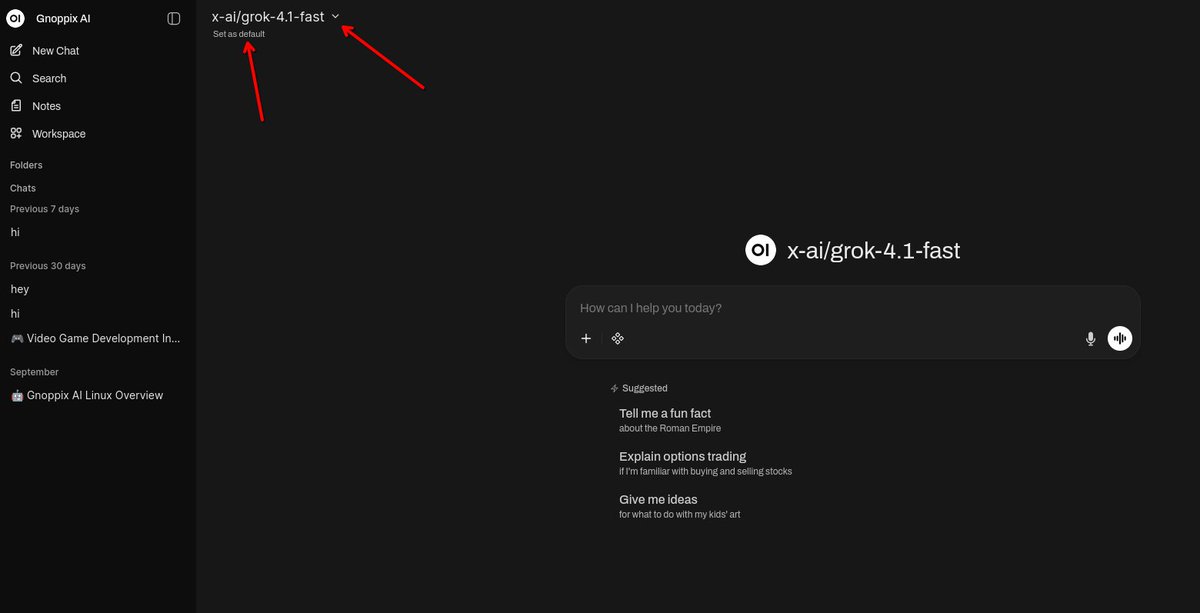Click the Workspace grid icon
This screenshot has height=613, width=1200.
coord(17,133)
